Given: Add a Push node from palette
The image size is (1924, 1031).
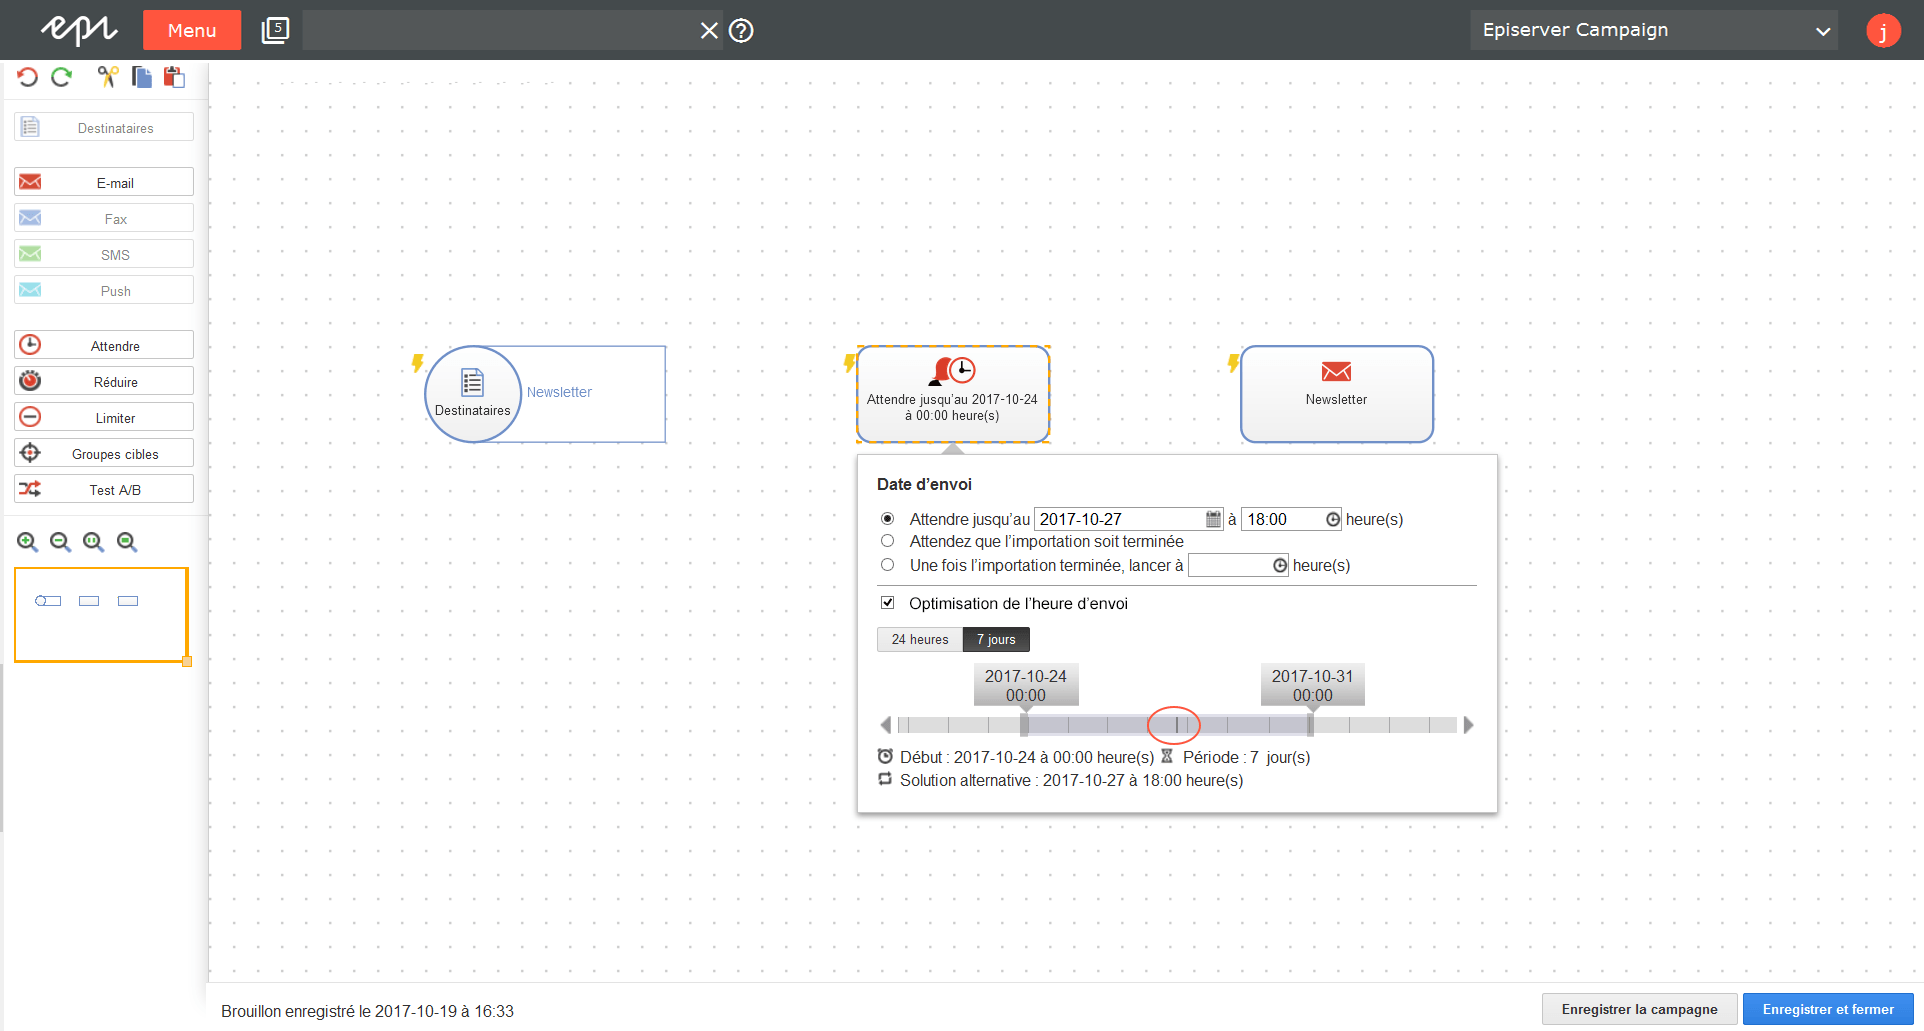Looking at the screenshot, I should coord(104,290).
